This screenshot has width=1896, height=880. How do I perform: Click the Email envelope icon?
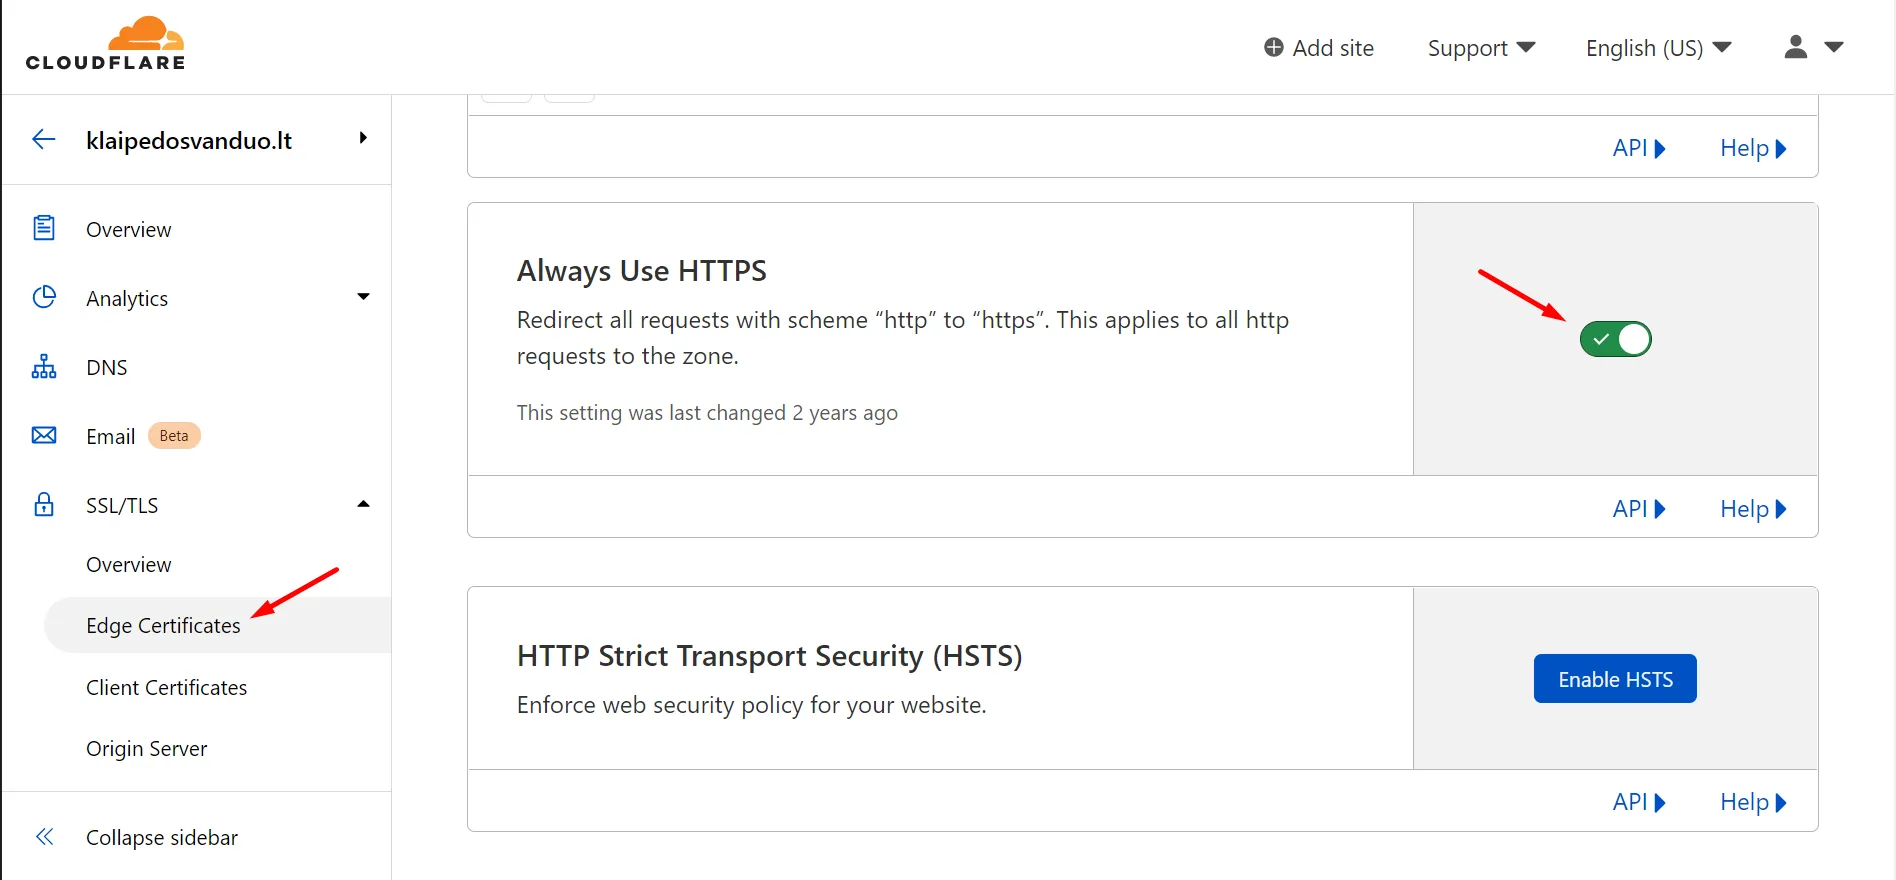pyautogui.click(x=44, y=435)
